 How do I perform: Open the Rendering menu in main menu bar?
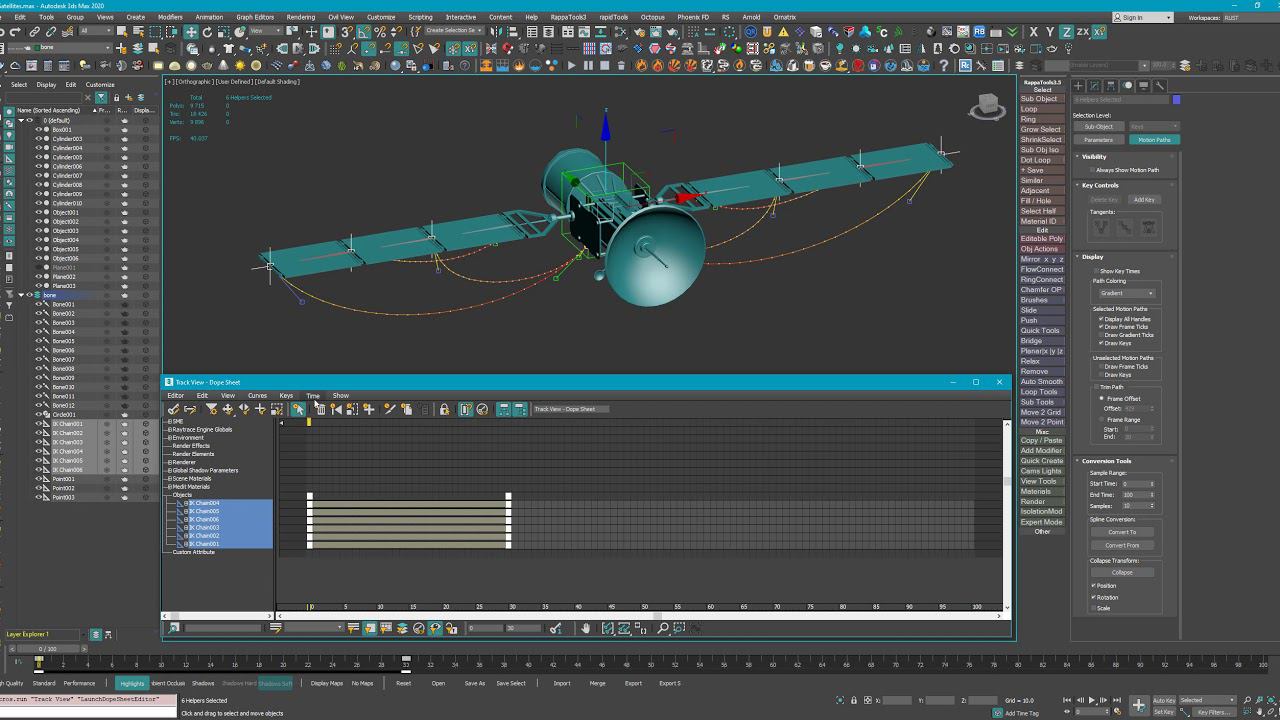(x=300, y=17)
